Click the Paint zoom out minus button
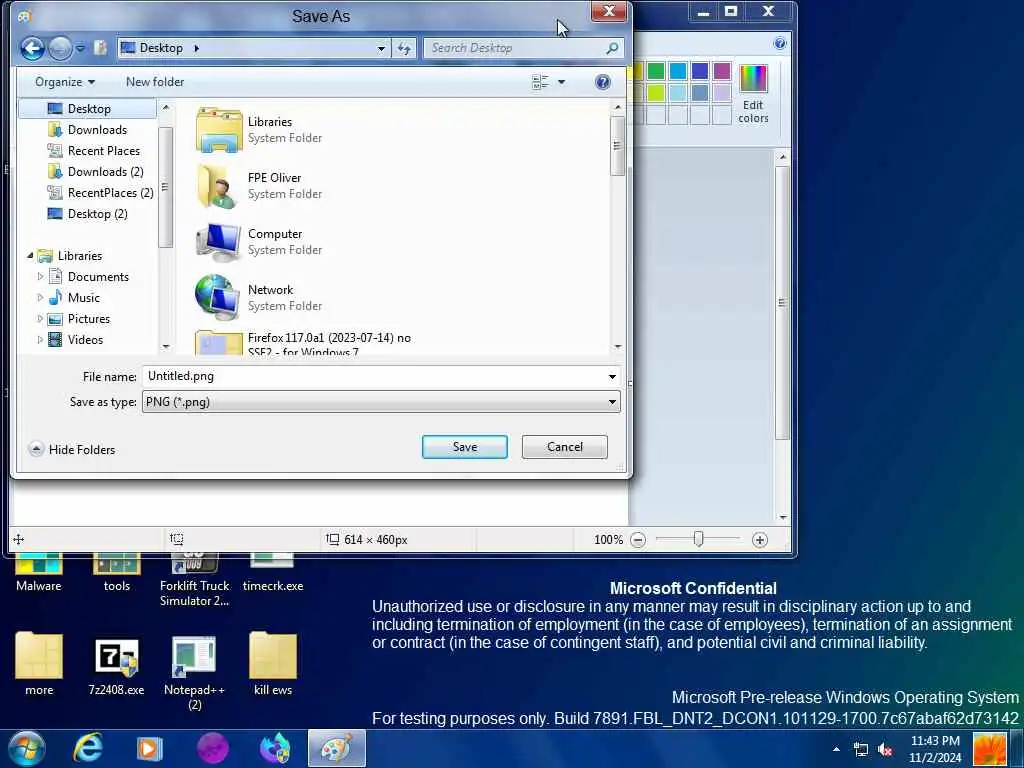Image resolution: width=1024 pixels, height=768 pixels. pyautogui.click(x=638, y=540)
